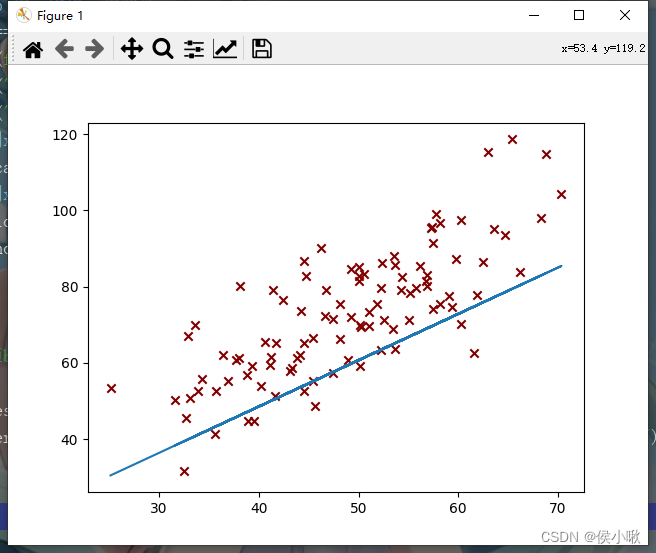Click the y-axis tick label 80

(x=69, y=287)
